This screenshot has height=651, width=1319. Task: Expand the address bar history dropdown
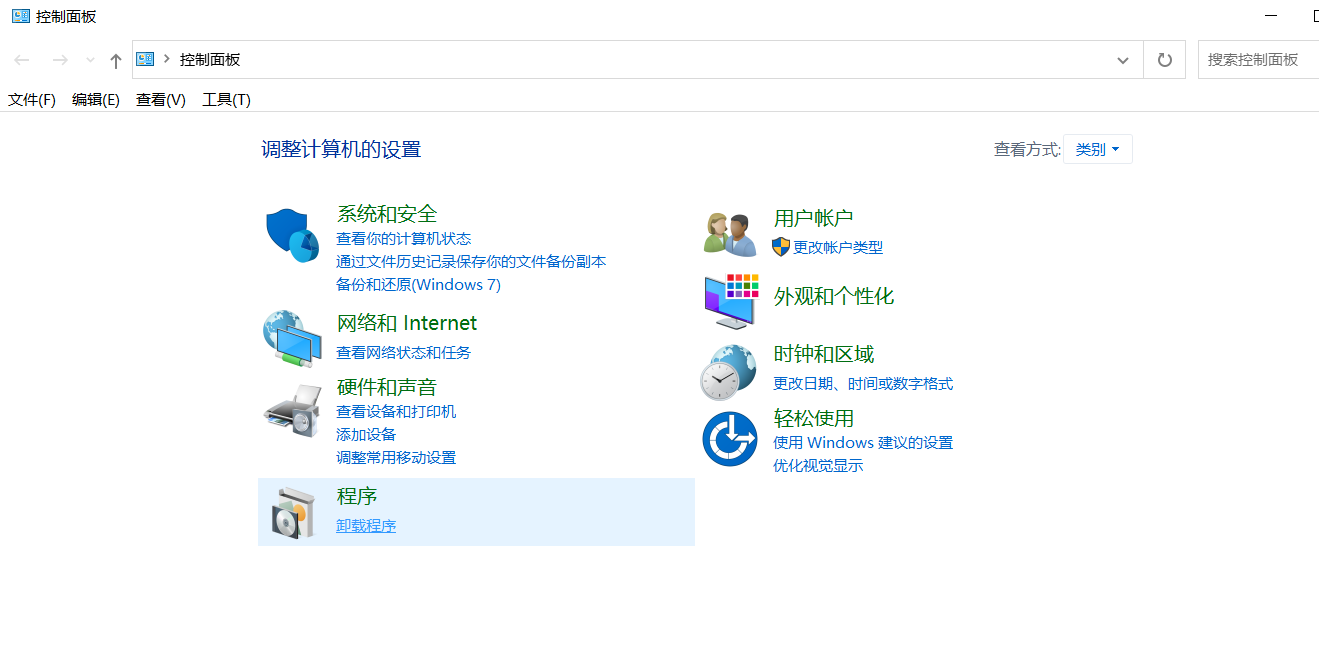(x=1123, y=60)
